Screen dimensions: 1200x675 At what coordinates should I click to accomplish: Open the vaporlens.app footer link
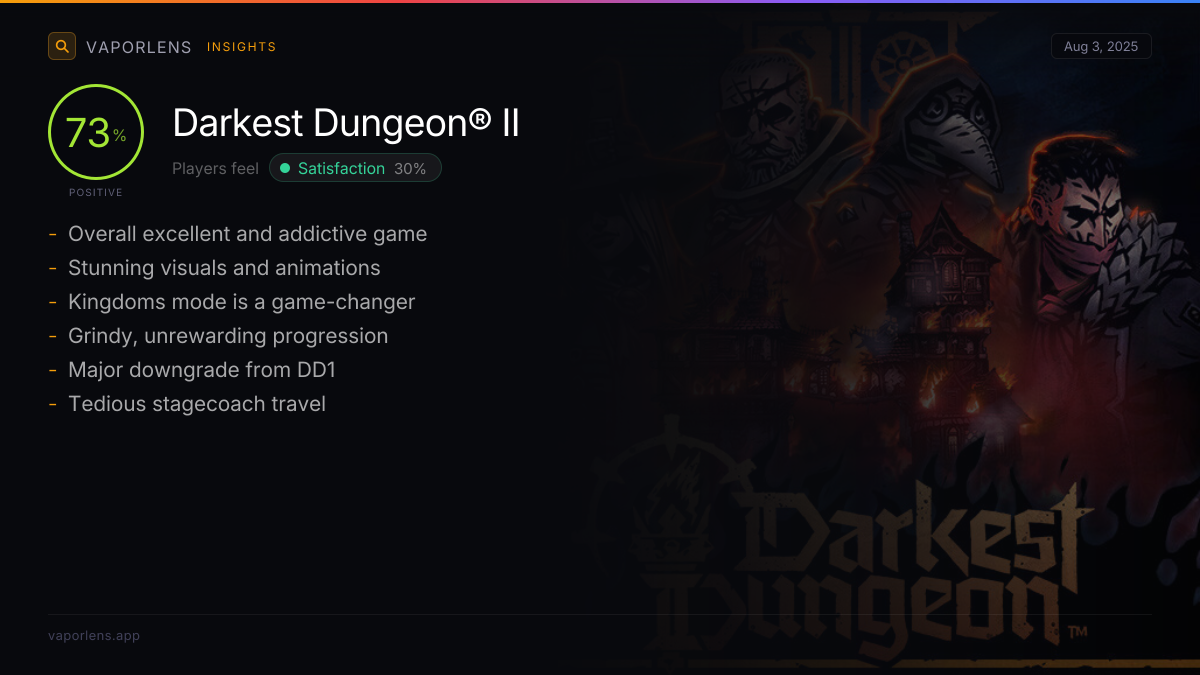point(94,635)
